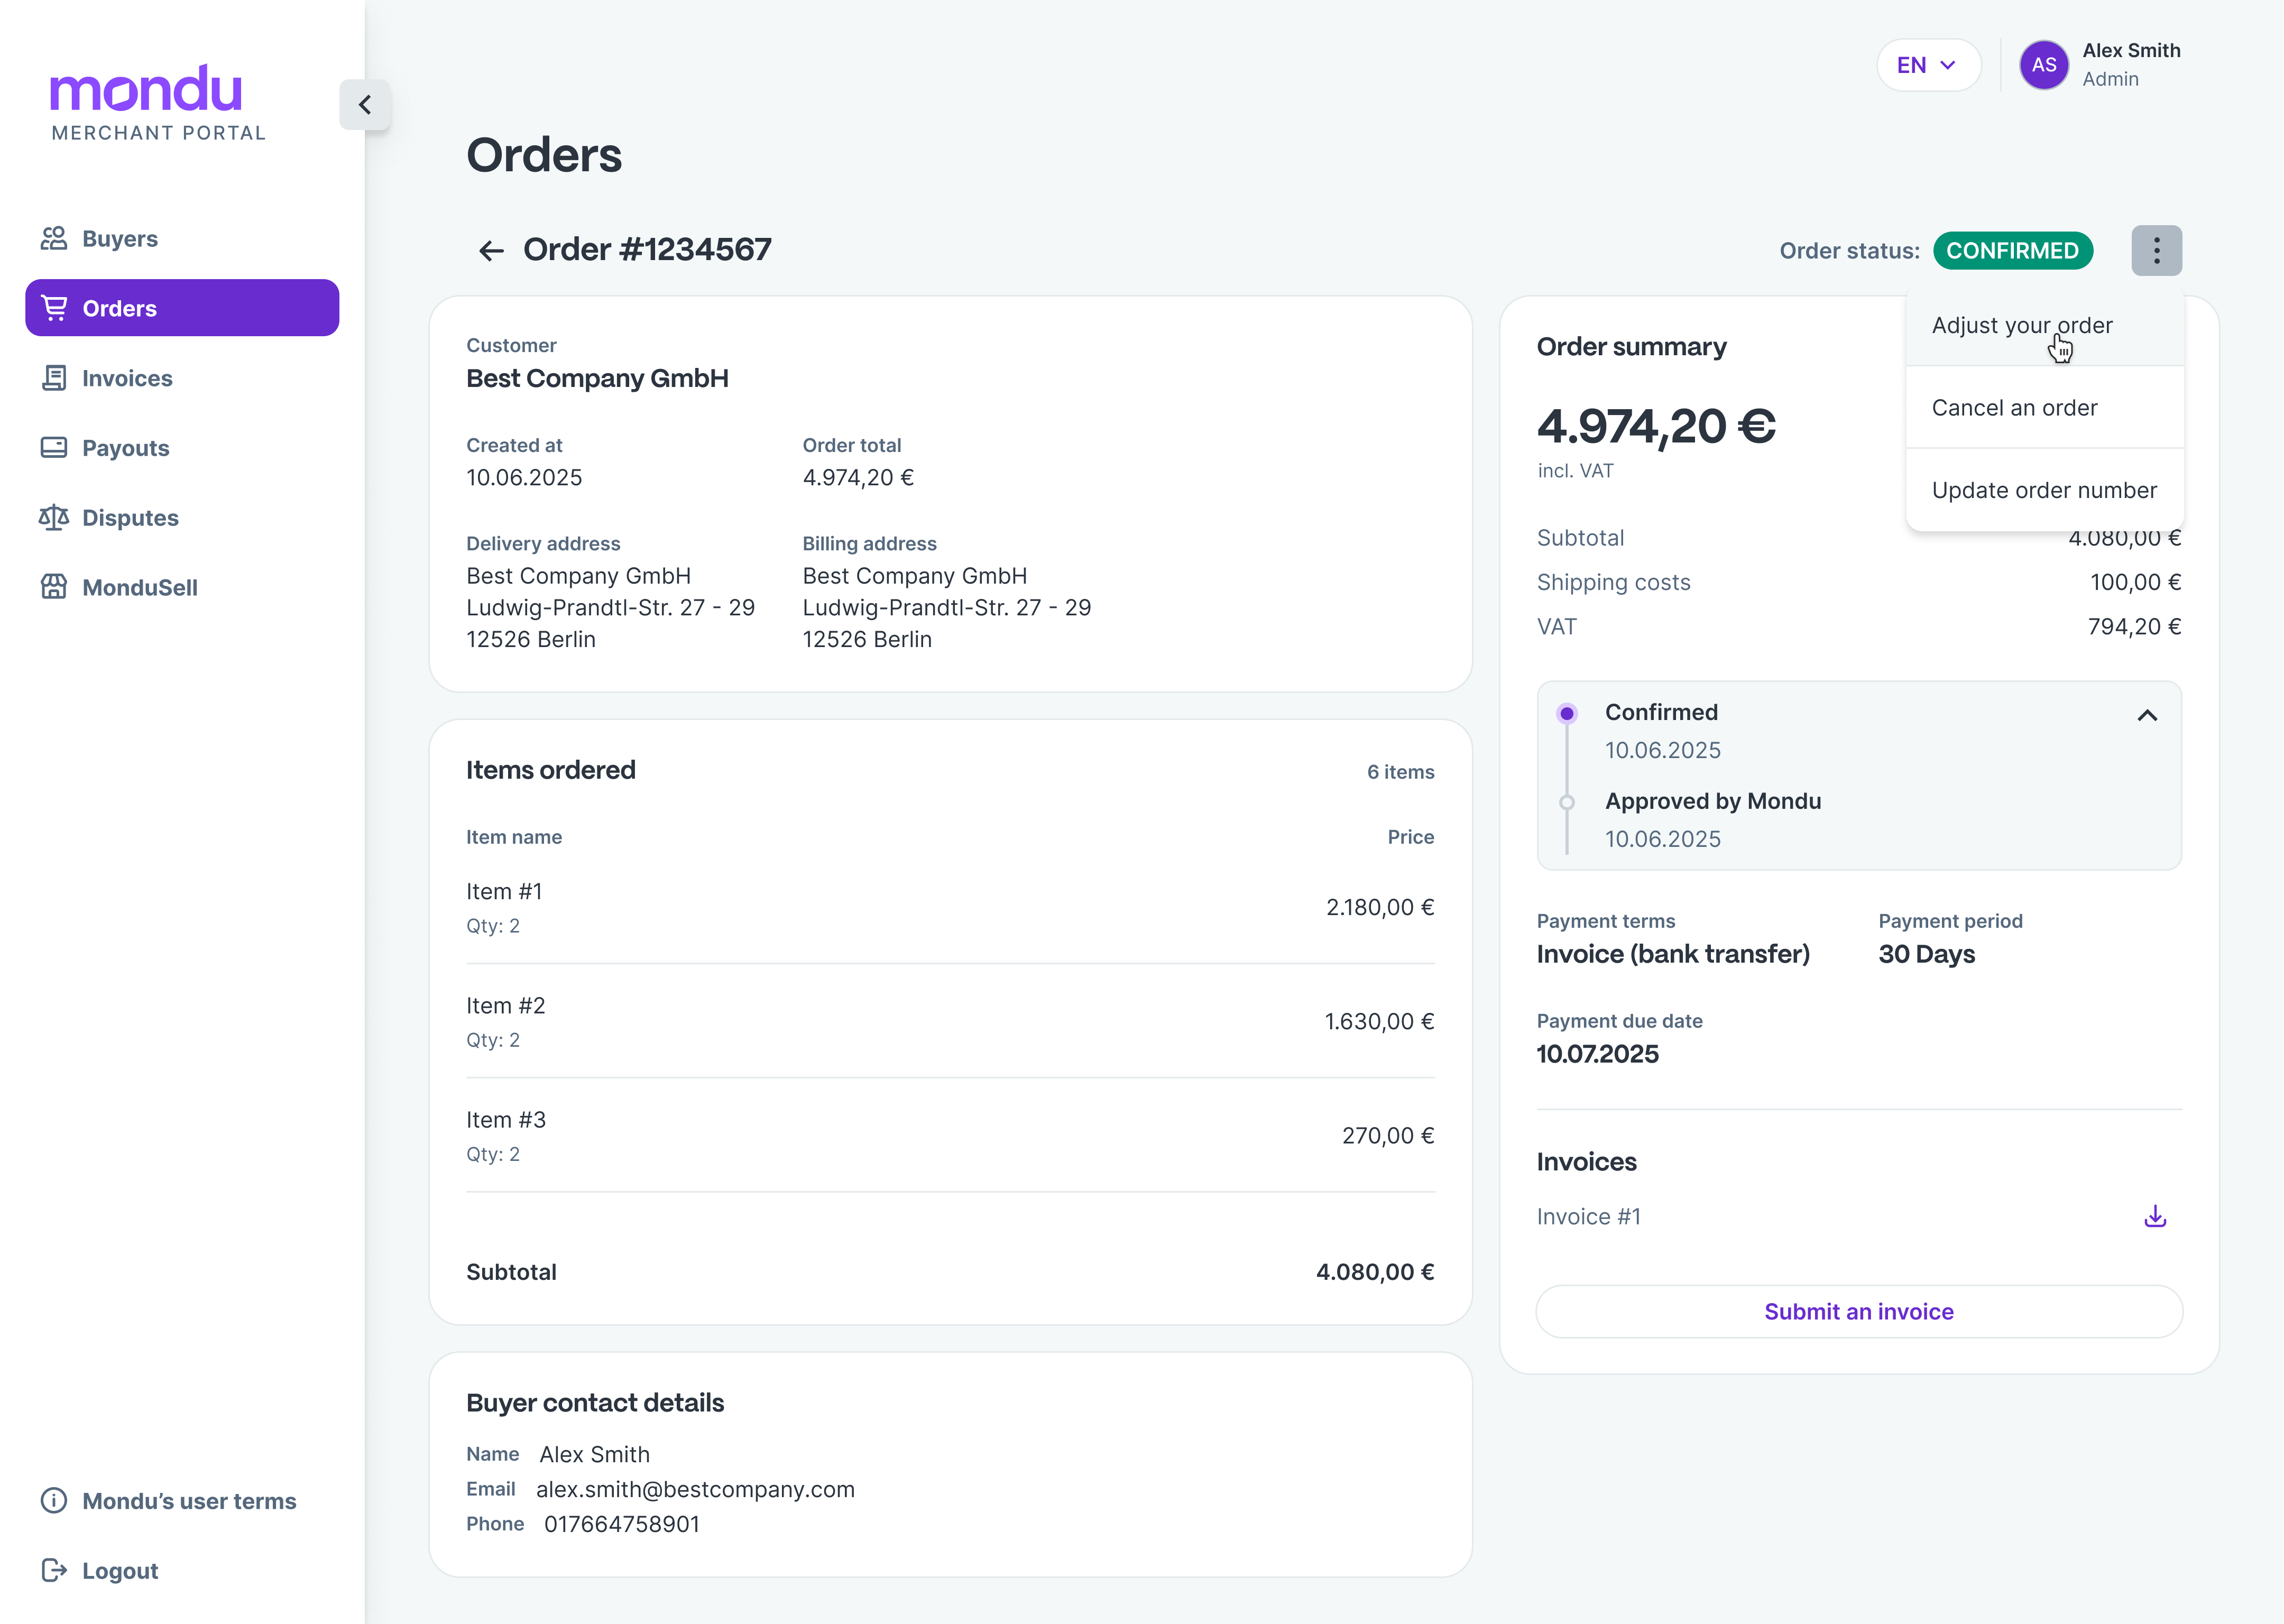The image size is (2284, 1624).
Task: Click the Logout exit icon
Action: pyautogui.click(x=54, y=1570)
